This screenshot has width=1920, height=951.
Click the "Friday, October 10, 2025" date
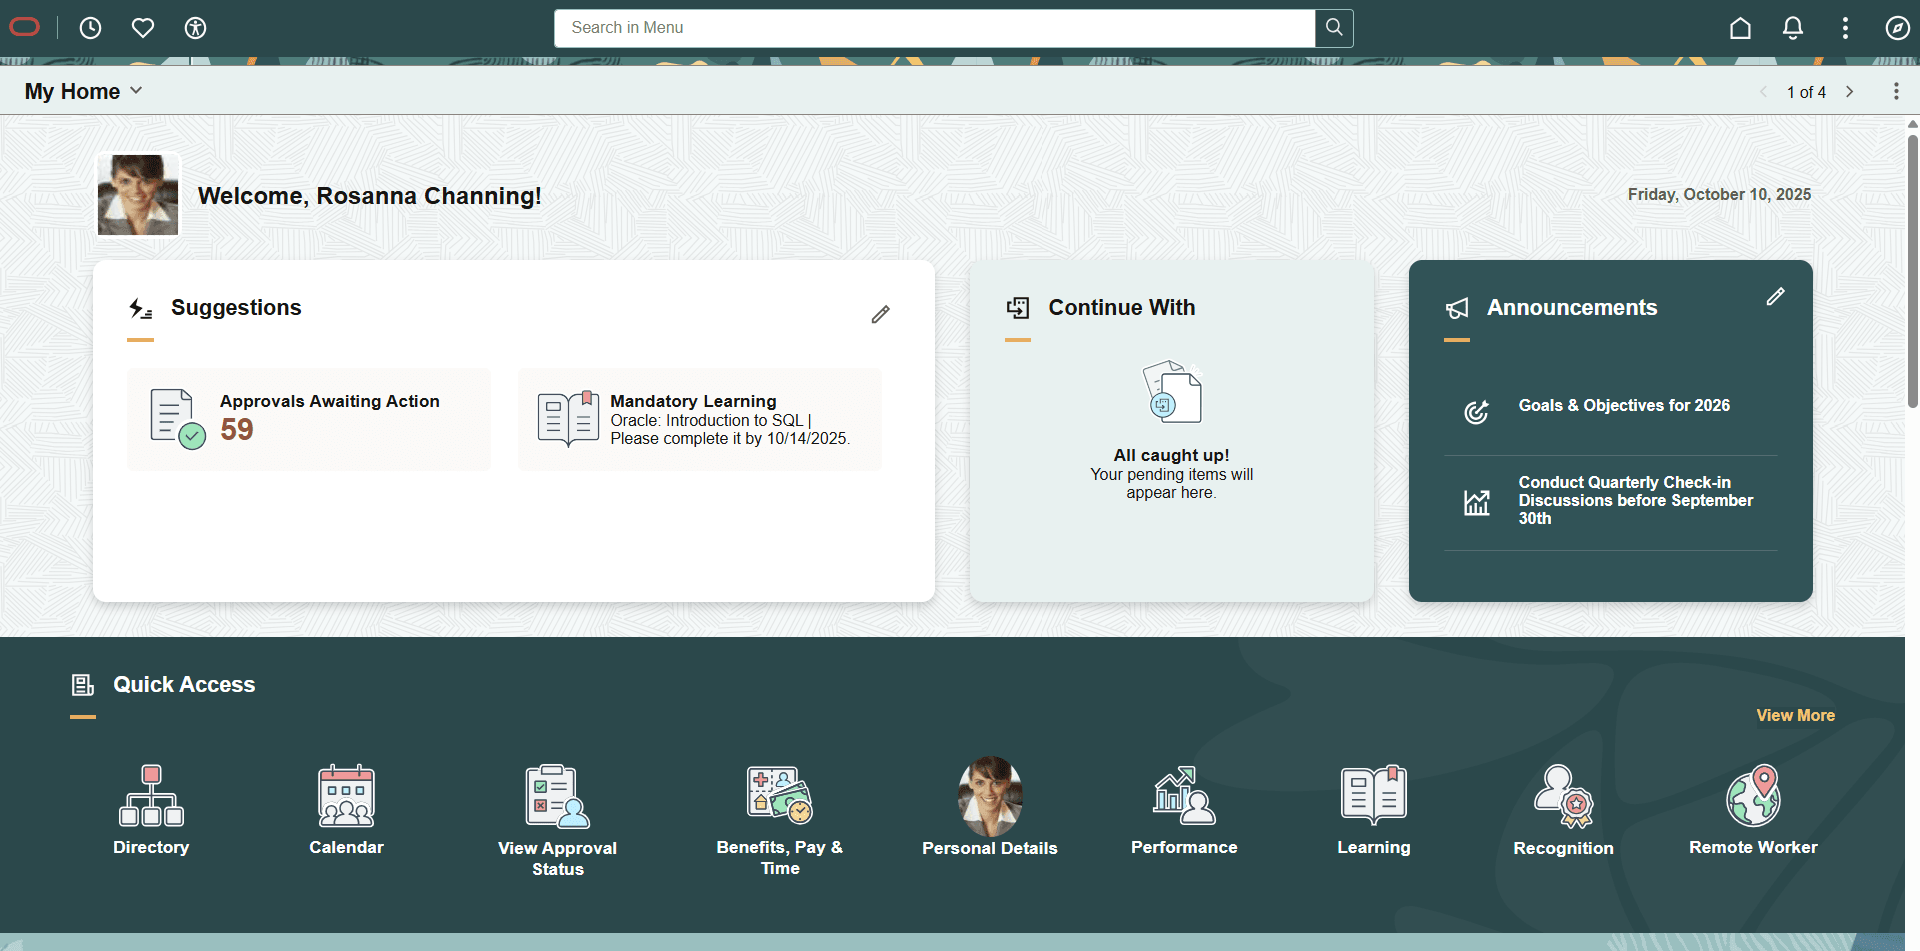point(1719,195)
